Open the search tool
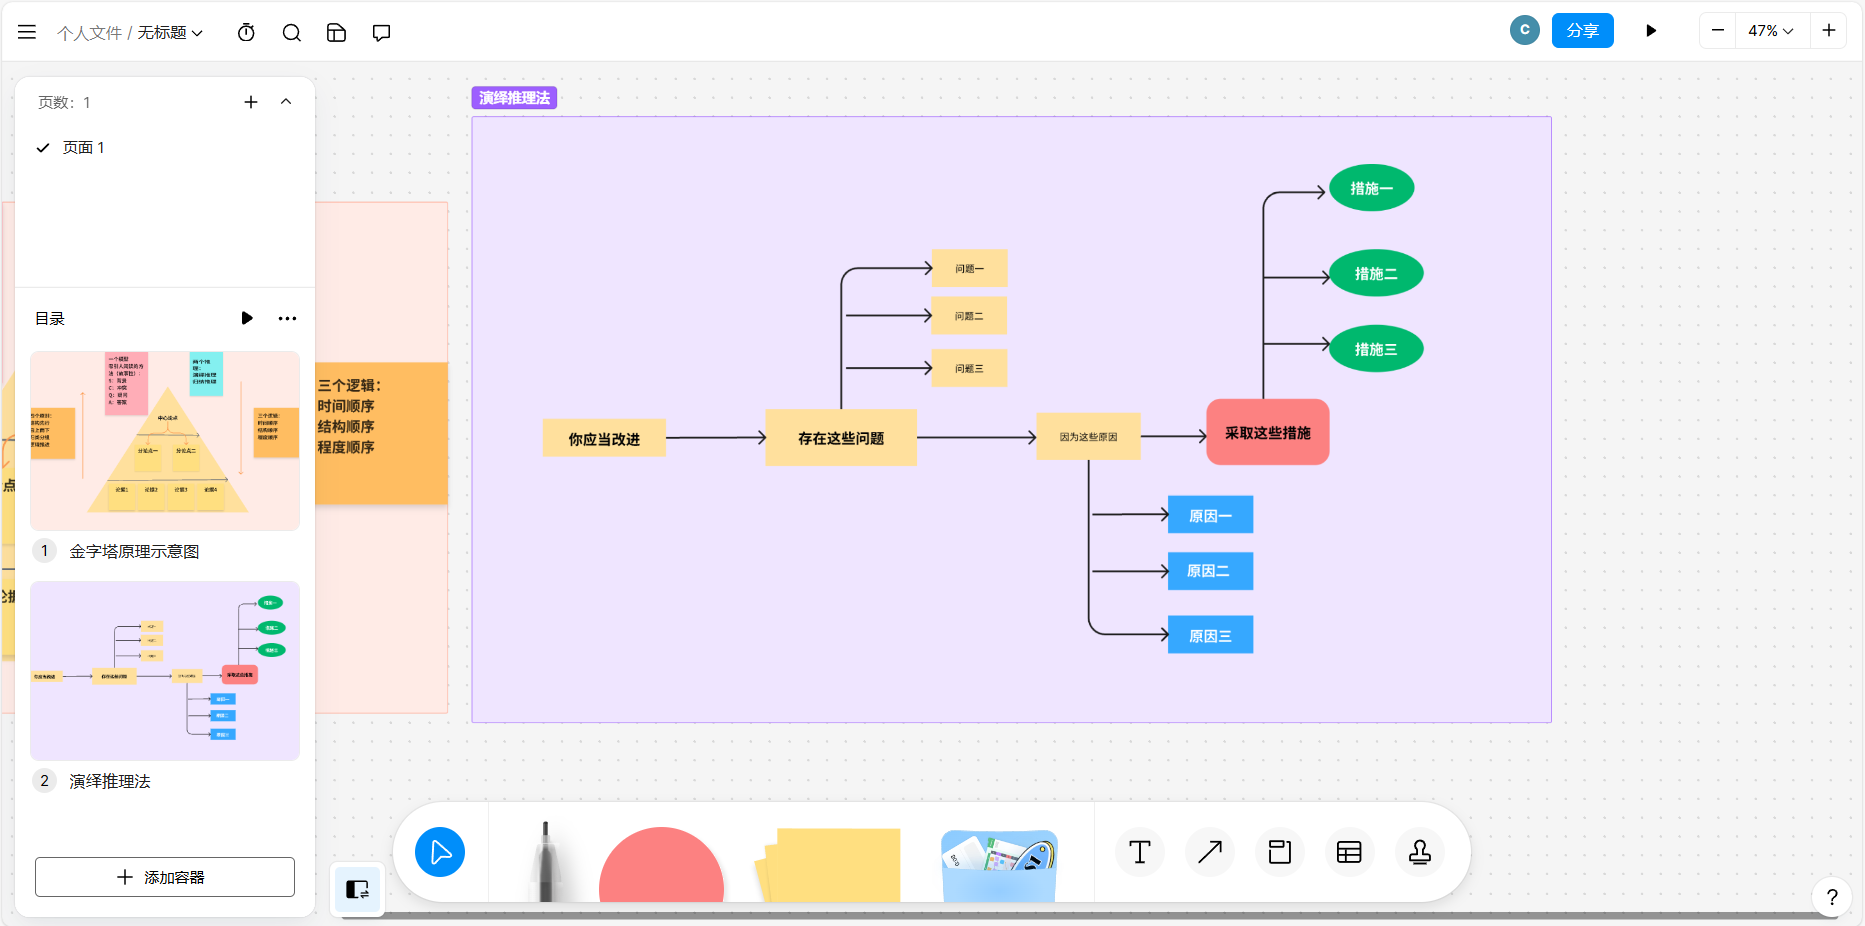The height and width of the screenshot is (926, 1865). coord(291,33)
